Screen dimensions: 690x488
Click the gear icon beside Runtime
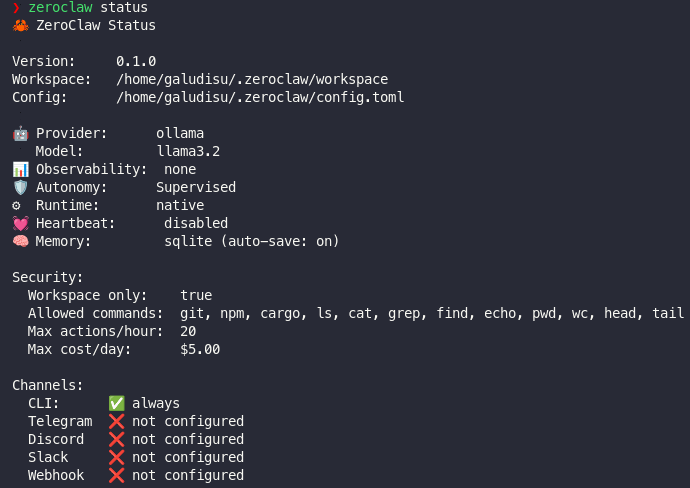tap(17, 205)
